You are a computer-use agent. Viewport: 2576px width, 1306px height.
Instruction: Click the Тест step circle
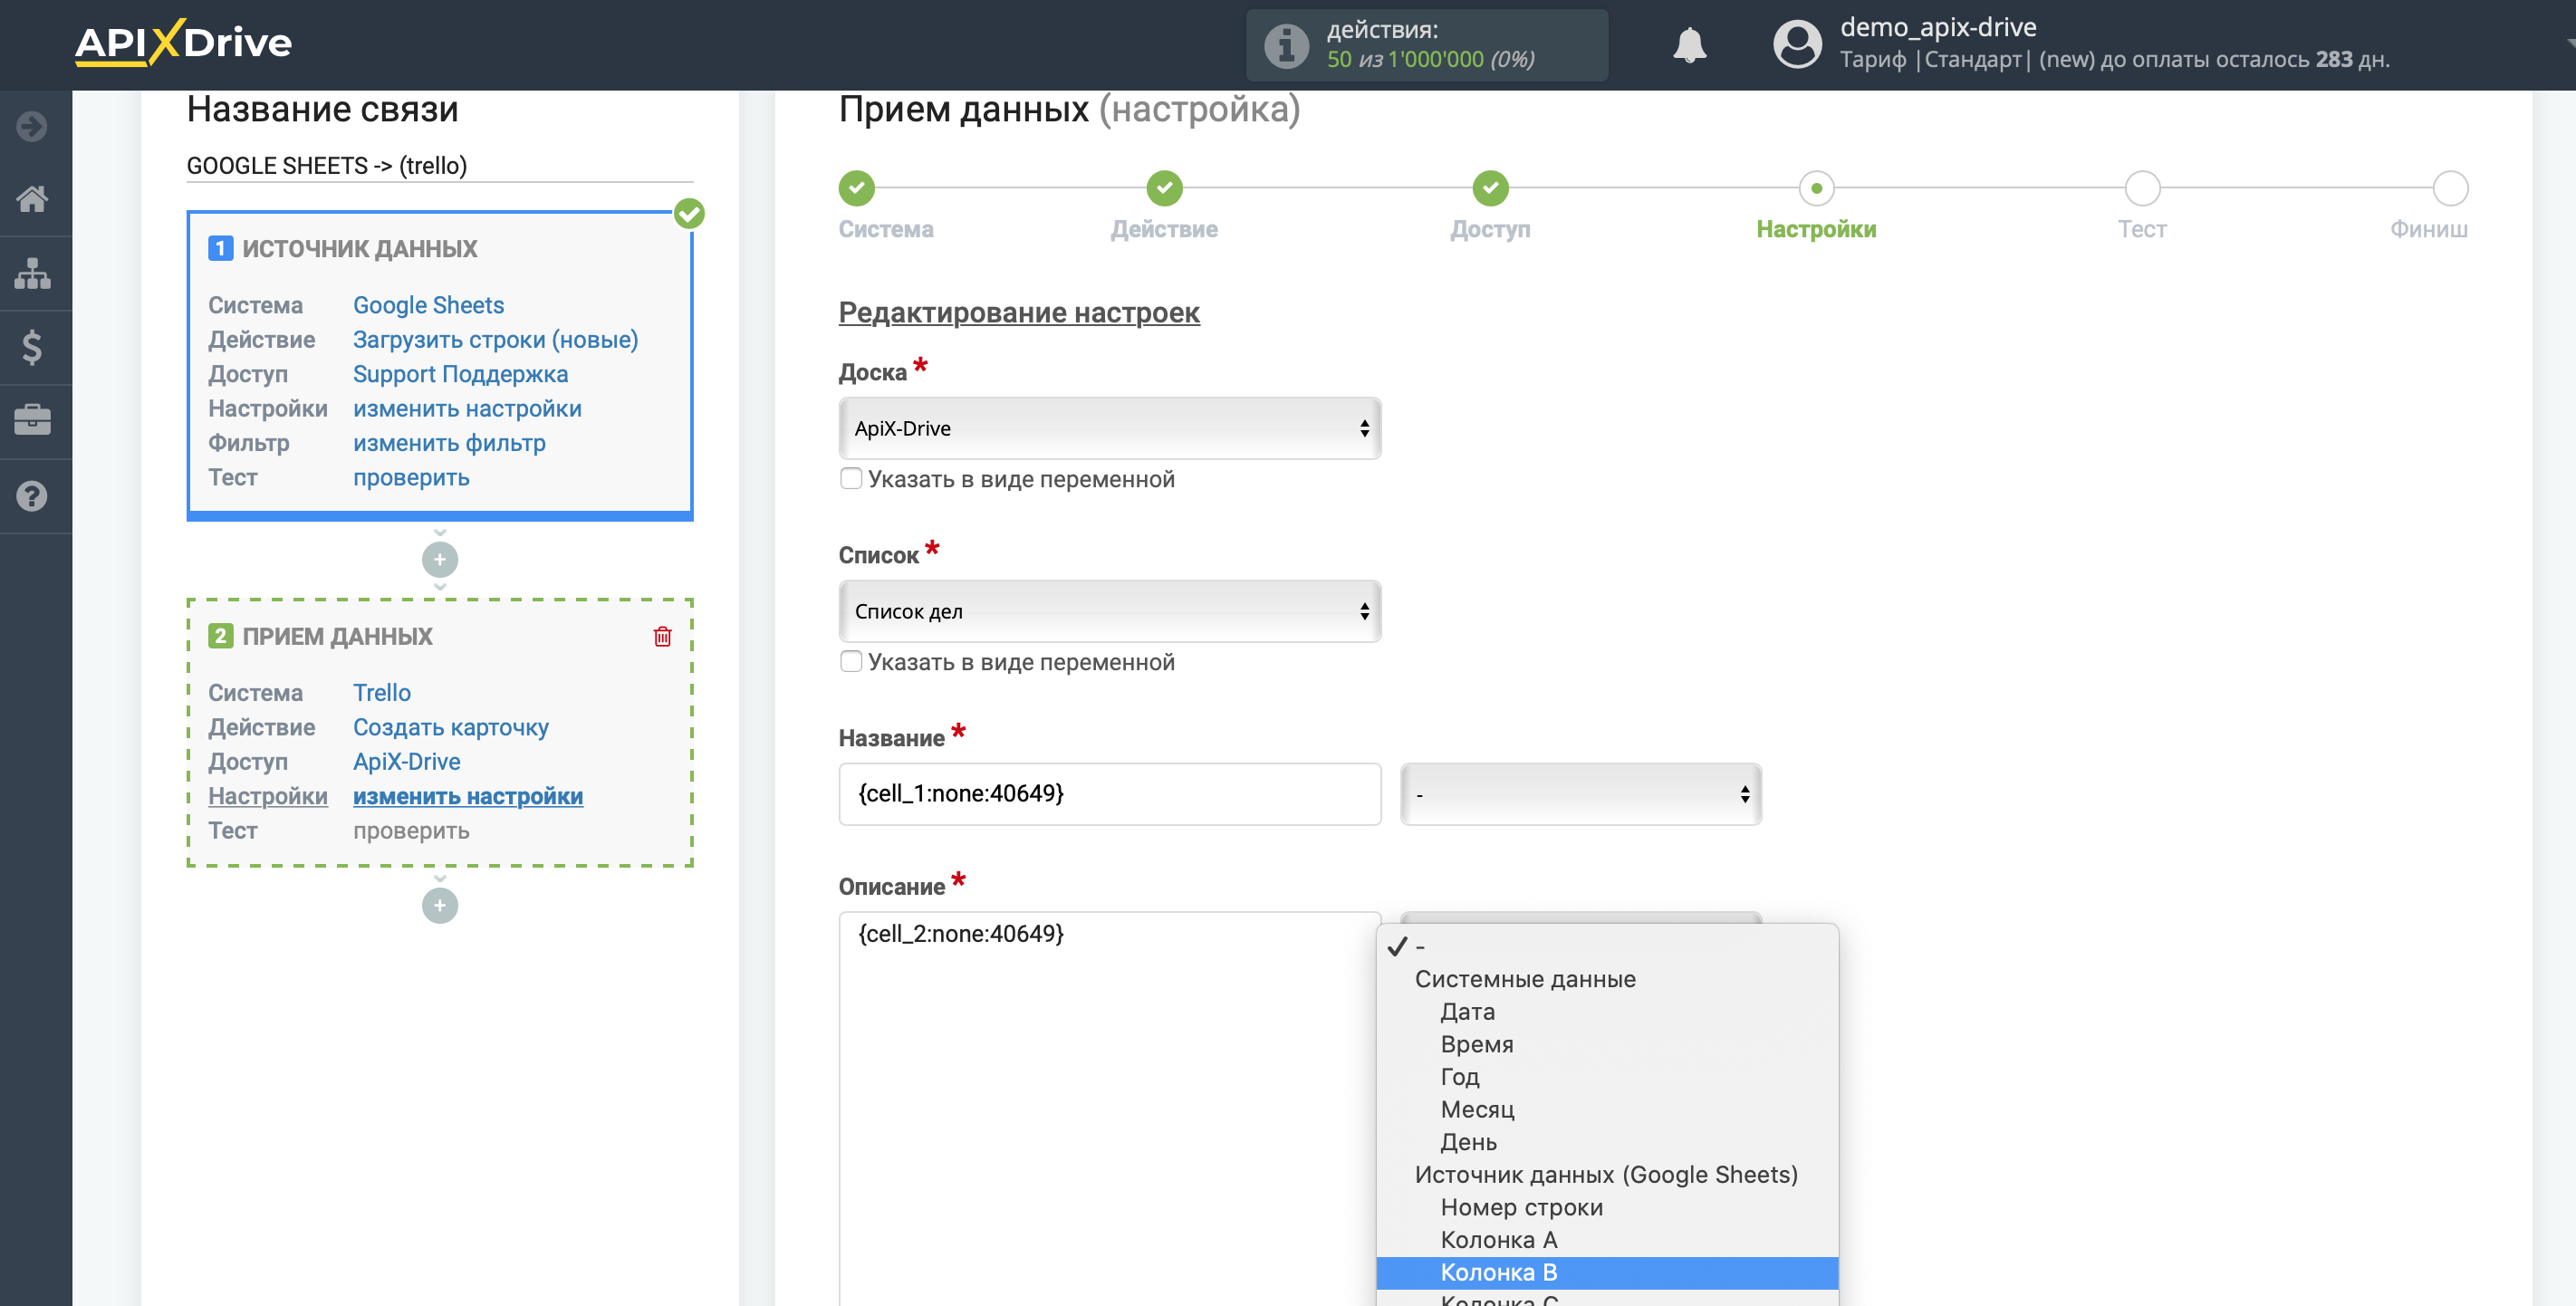[x=2142, y=188]
